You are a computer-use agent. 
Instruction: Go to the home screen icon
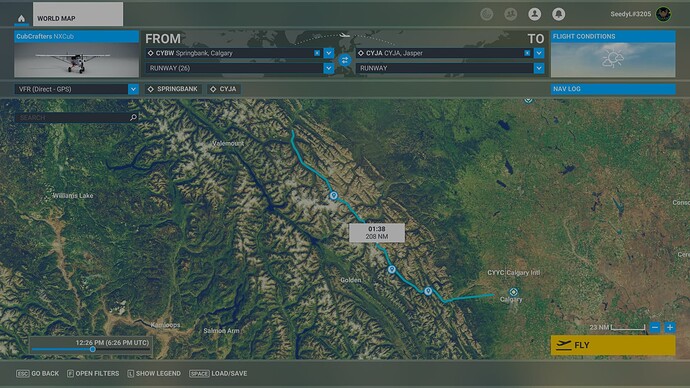(21, 18)
